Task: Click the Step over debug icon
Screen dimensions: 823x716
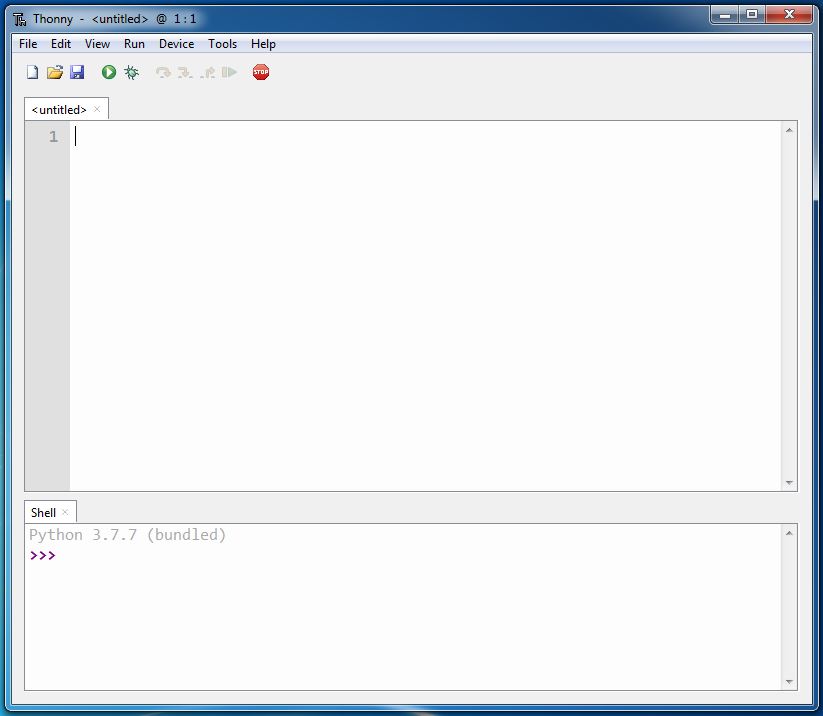Action: (163, 72)
